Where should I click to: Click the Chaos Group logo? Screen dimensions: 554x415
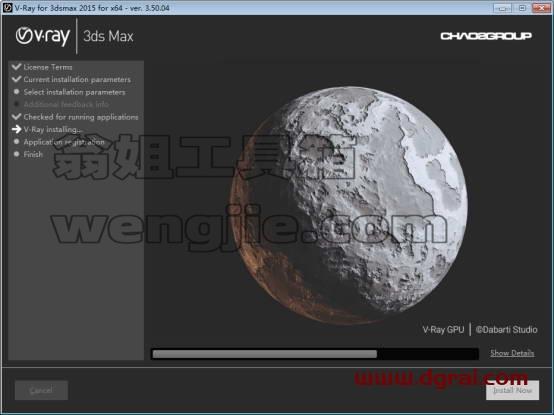tap(486, 36)
